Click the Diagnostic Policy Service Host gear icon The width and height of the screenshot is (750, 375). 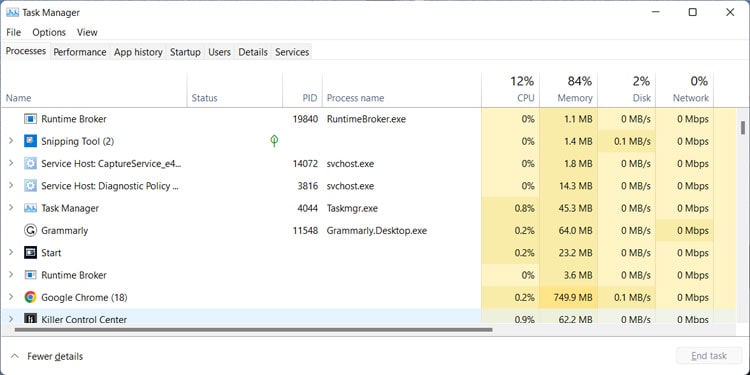coord(30,186)
